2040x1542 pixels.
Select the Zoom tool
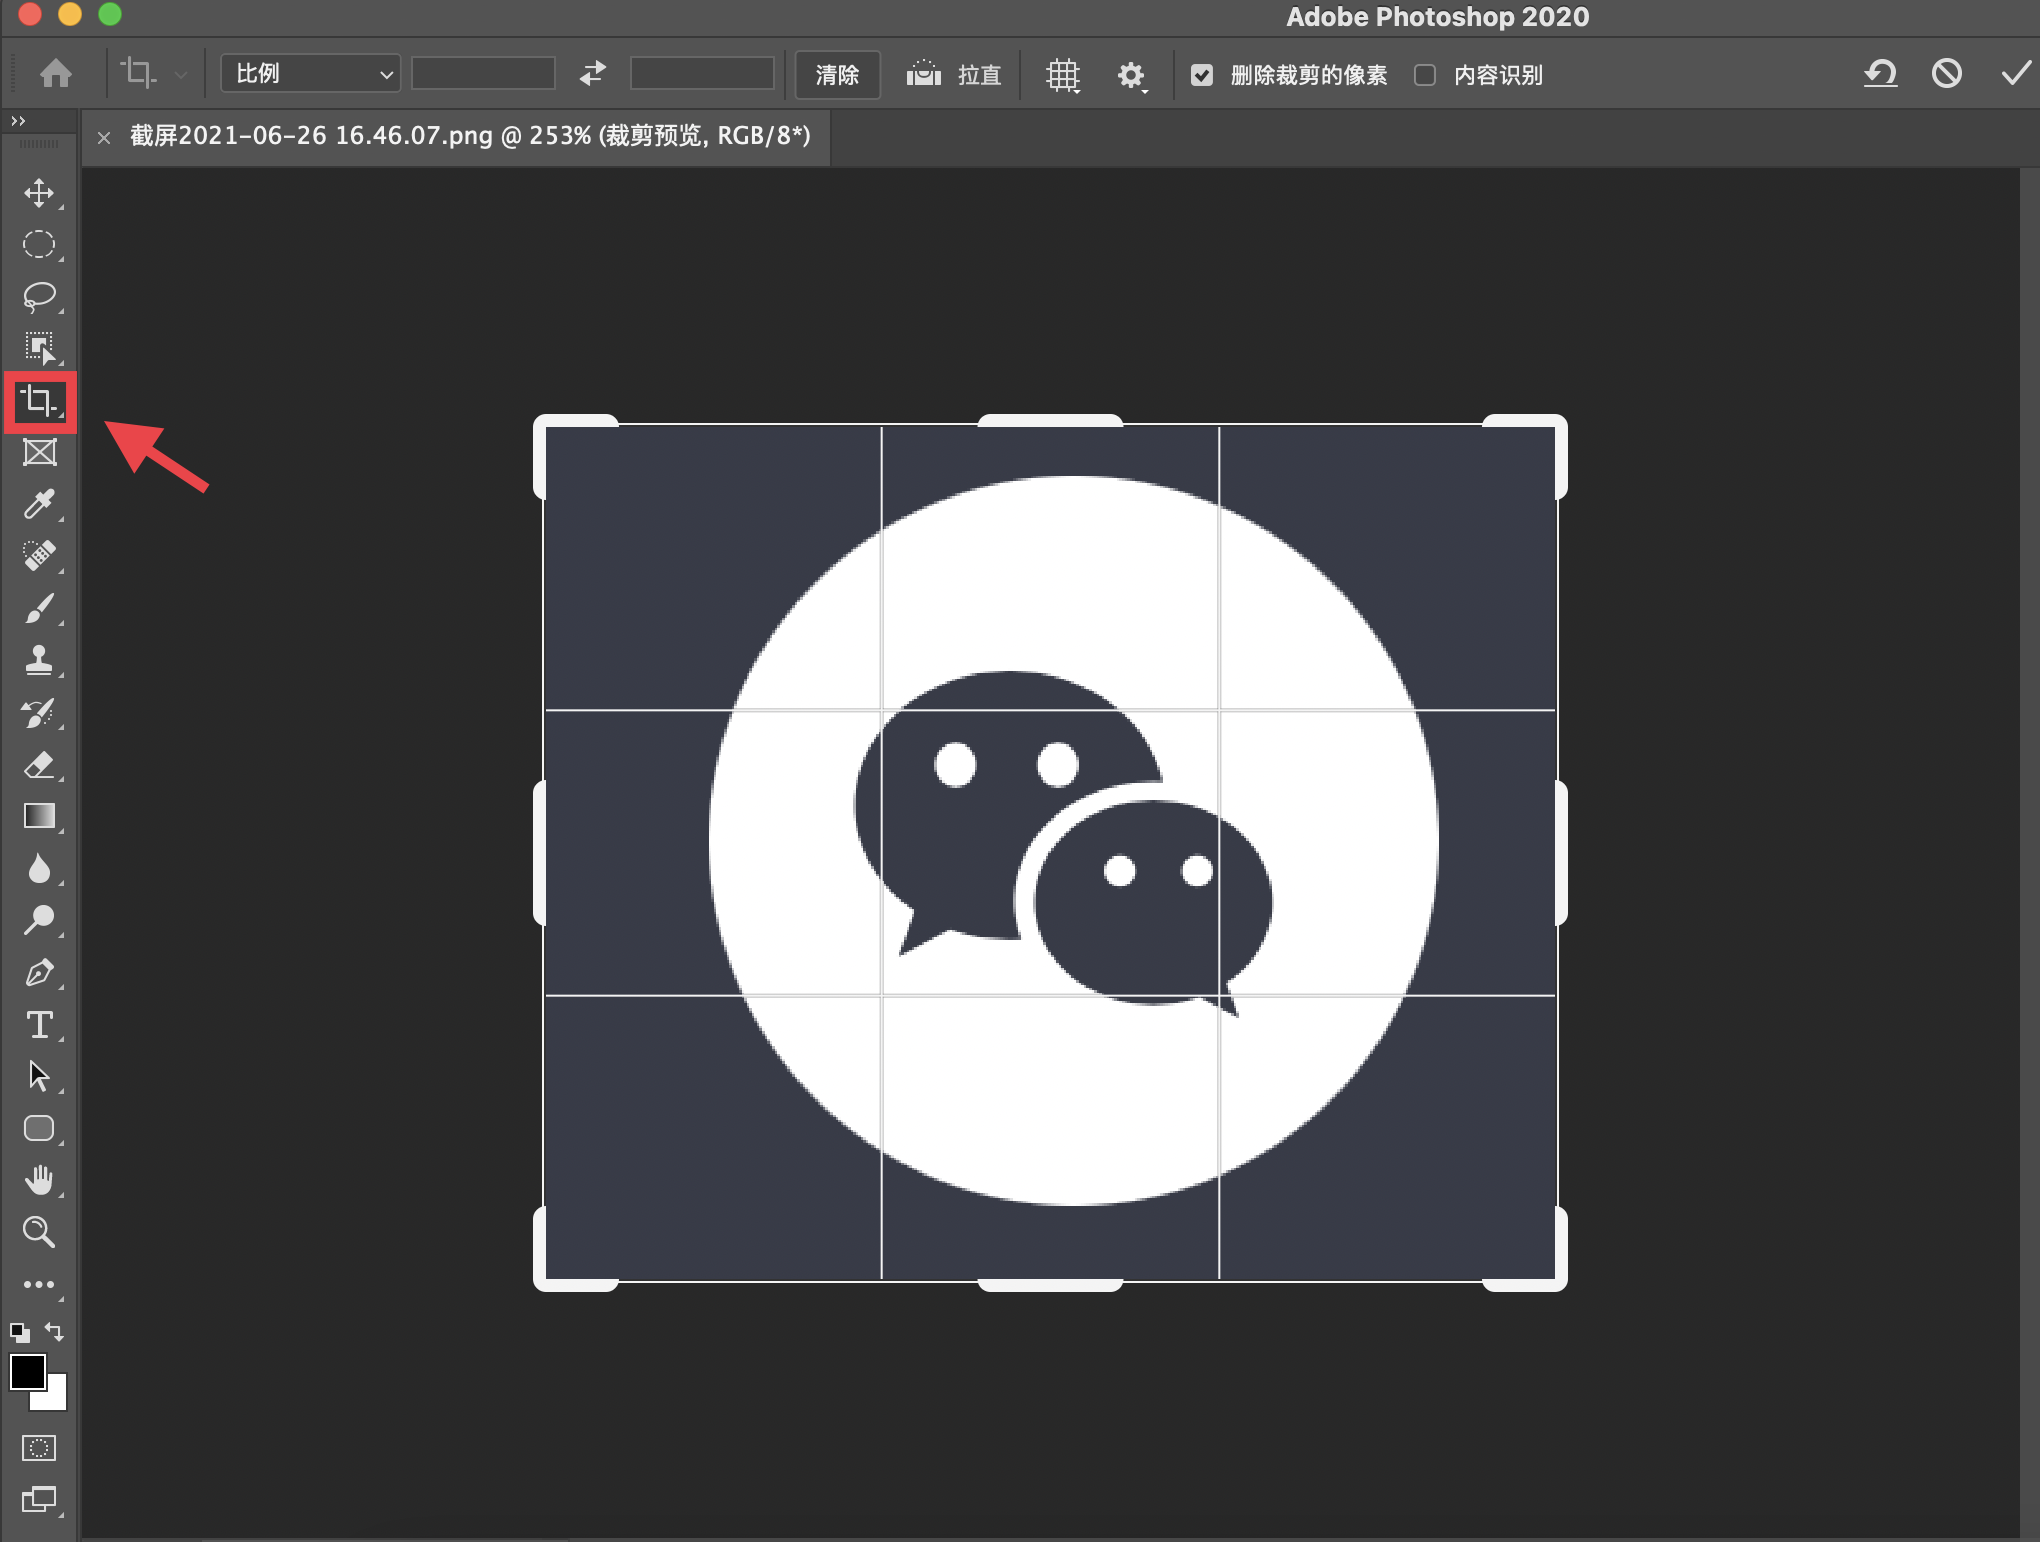39,1232
